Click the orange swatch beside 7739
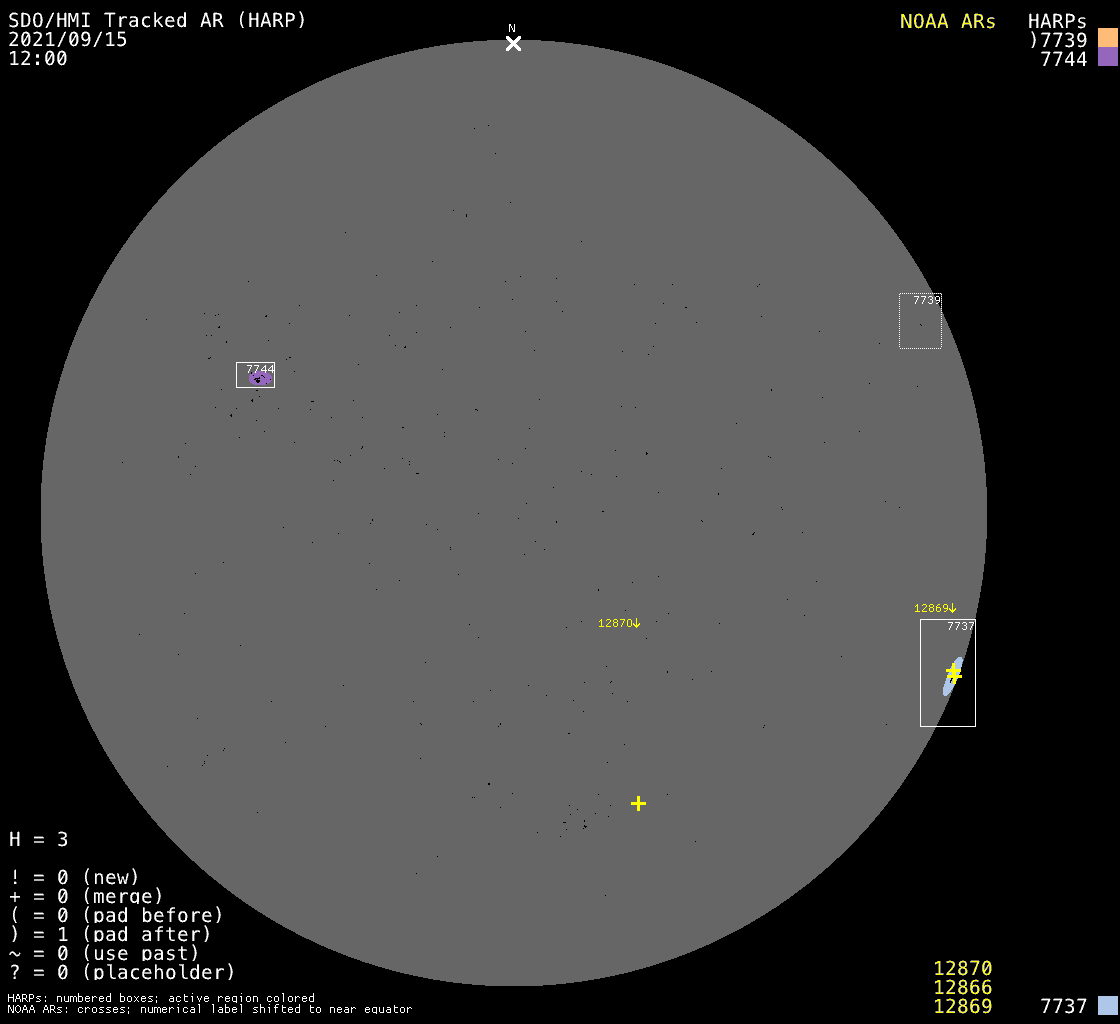This screenshot has width=1120, height=1024. 1107,38
